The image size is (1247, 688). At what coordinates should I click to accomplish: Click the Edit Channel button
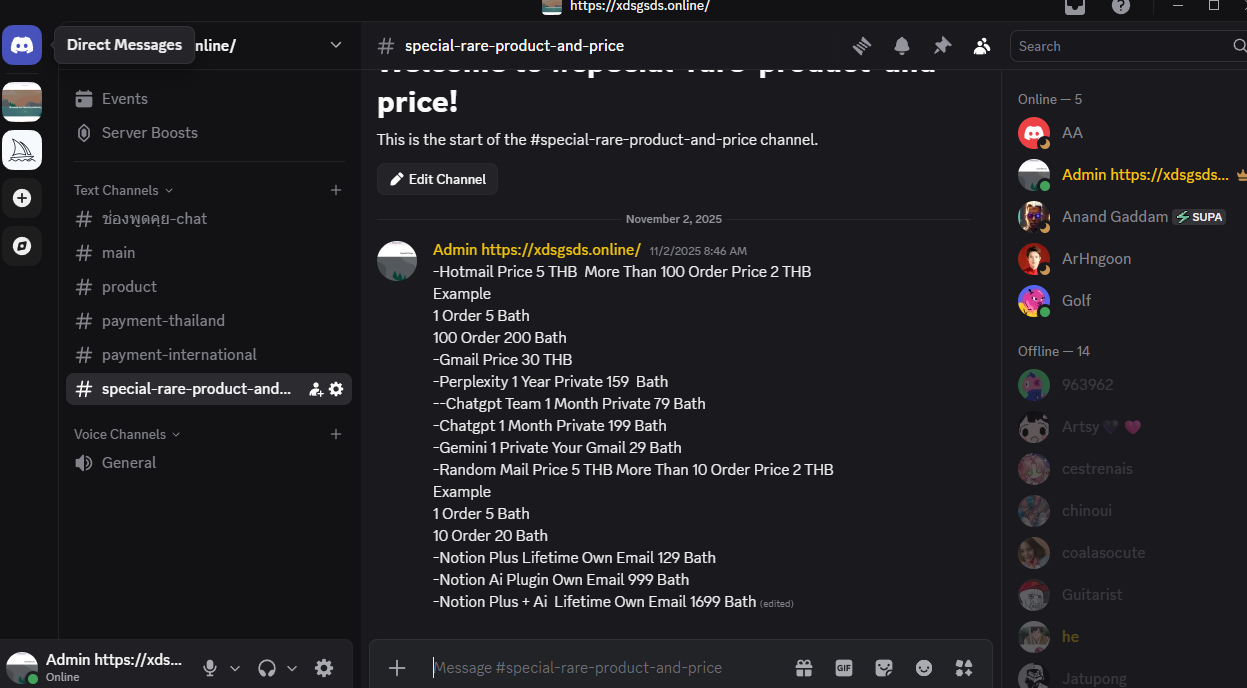click(437, 179)
